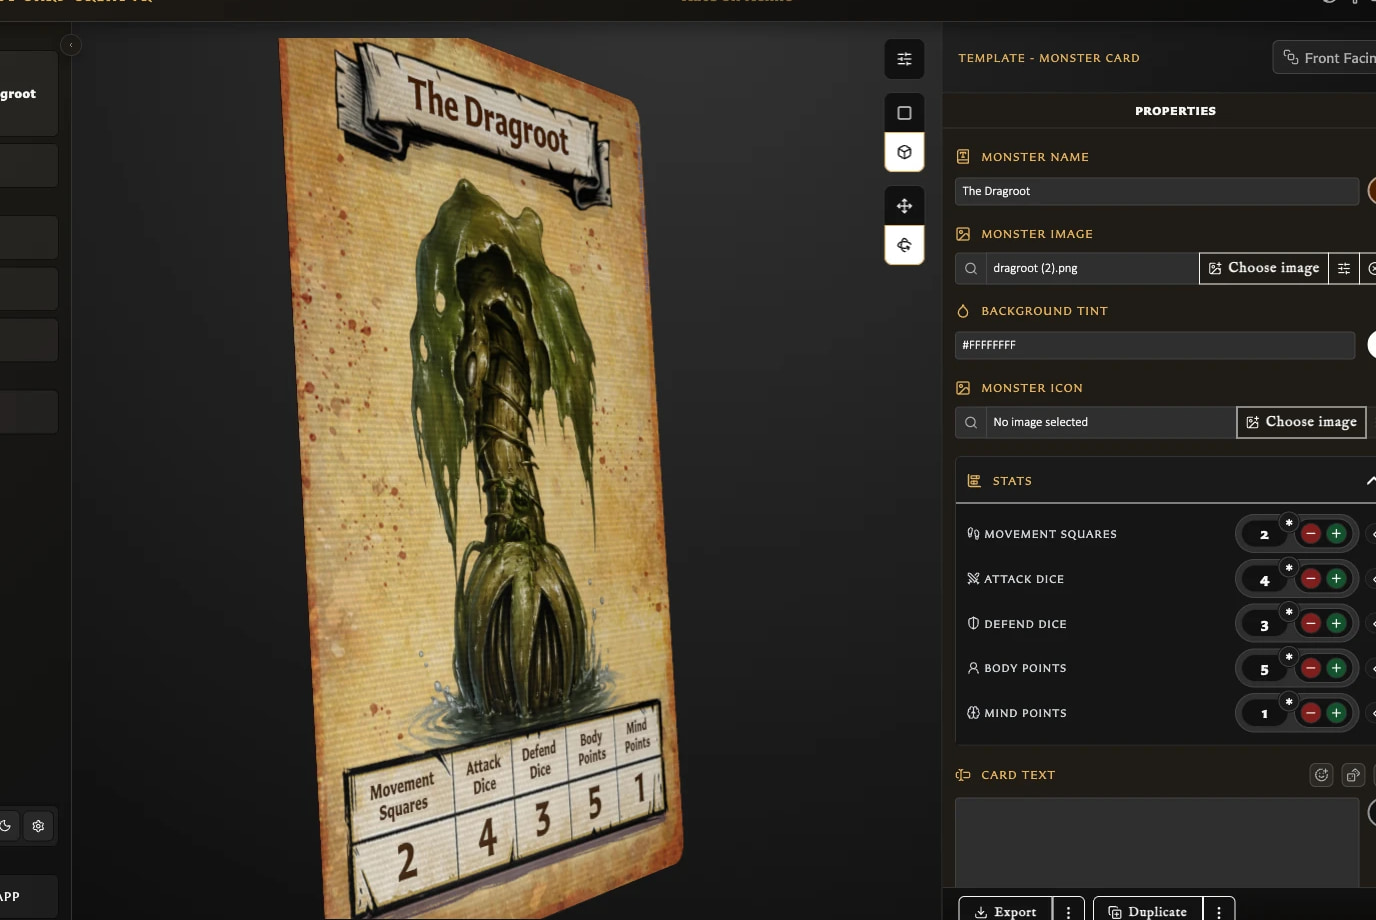The height and width of the screenshot is (920, 1376).
Task: Increase Movement Squares value
Action: pos(1336,534)
